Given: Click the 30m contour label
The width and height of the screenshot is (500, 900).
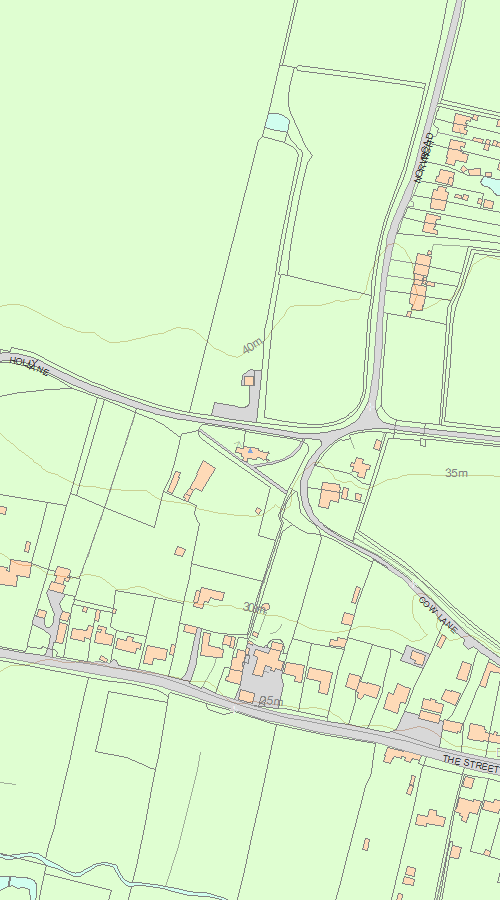Looking at the screenshot, I should (x=254, y=607).
